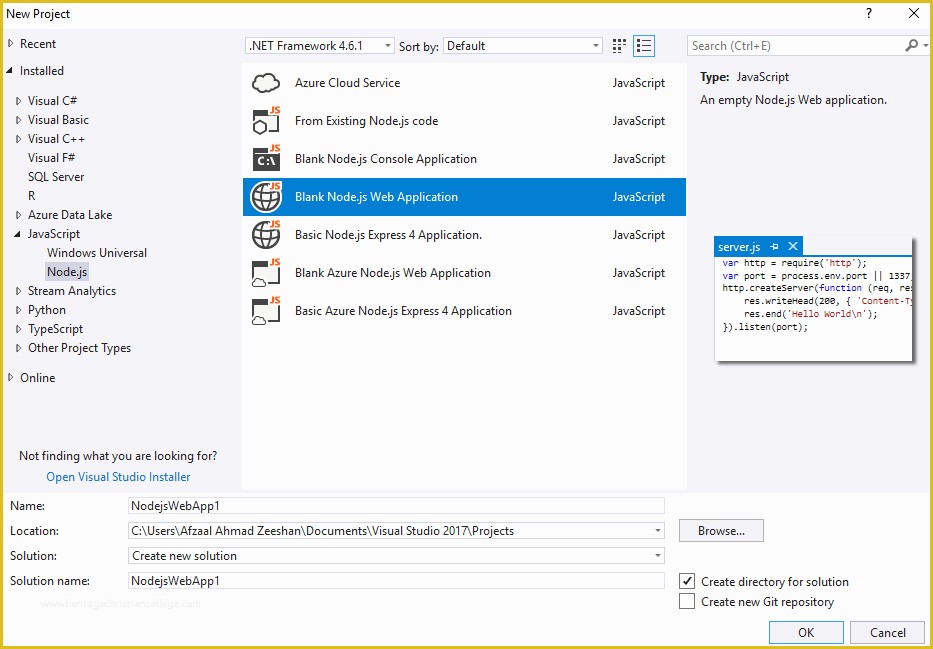Screen dimensions: 933x649
Task: Click the Blank Node.js Console Application icon
Action: (x=266, y=159)
